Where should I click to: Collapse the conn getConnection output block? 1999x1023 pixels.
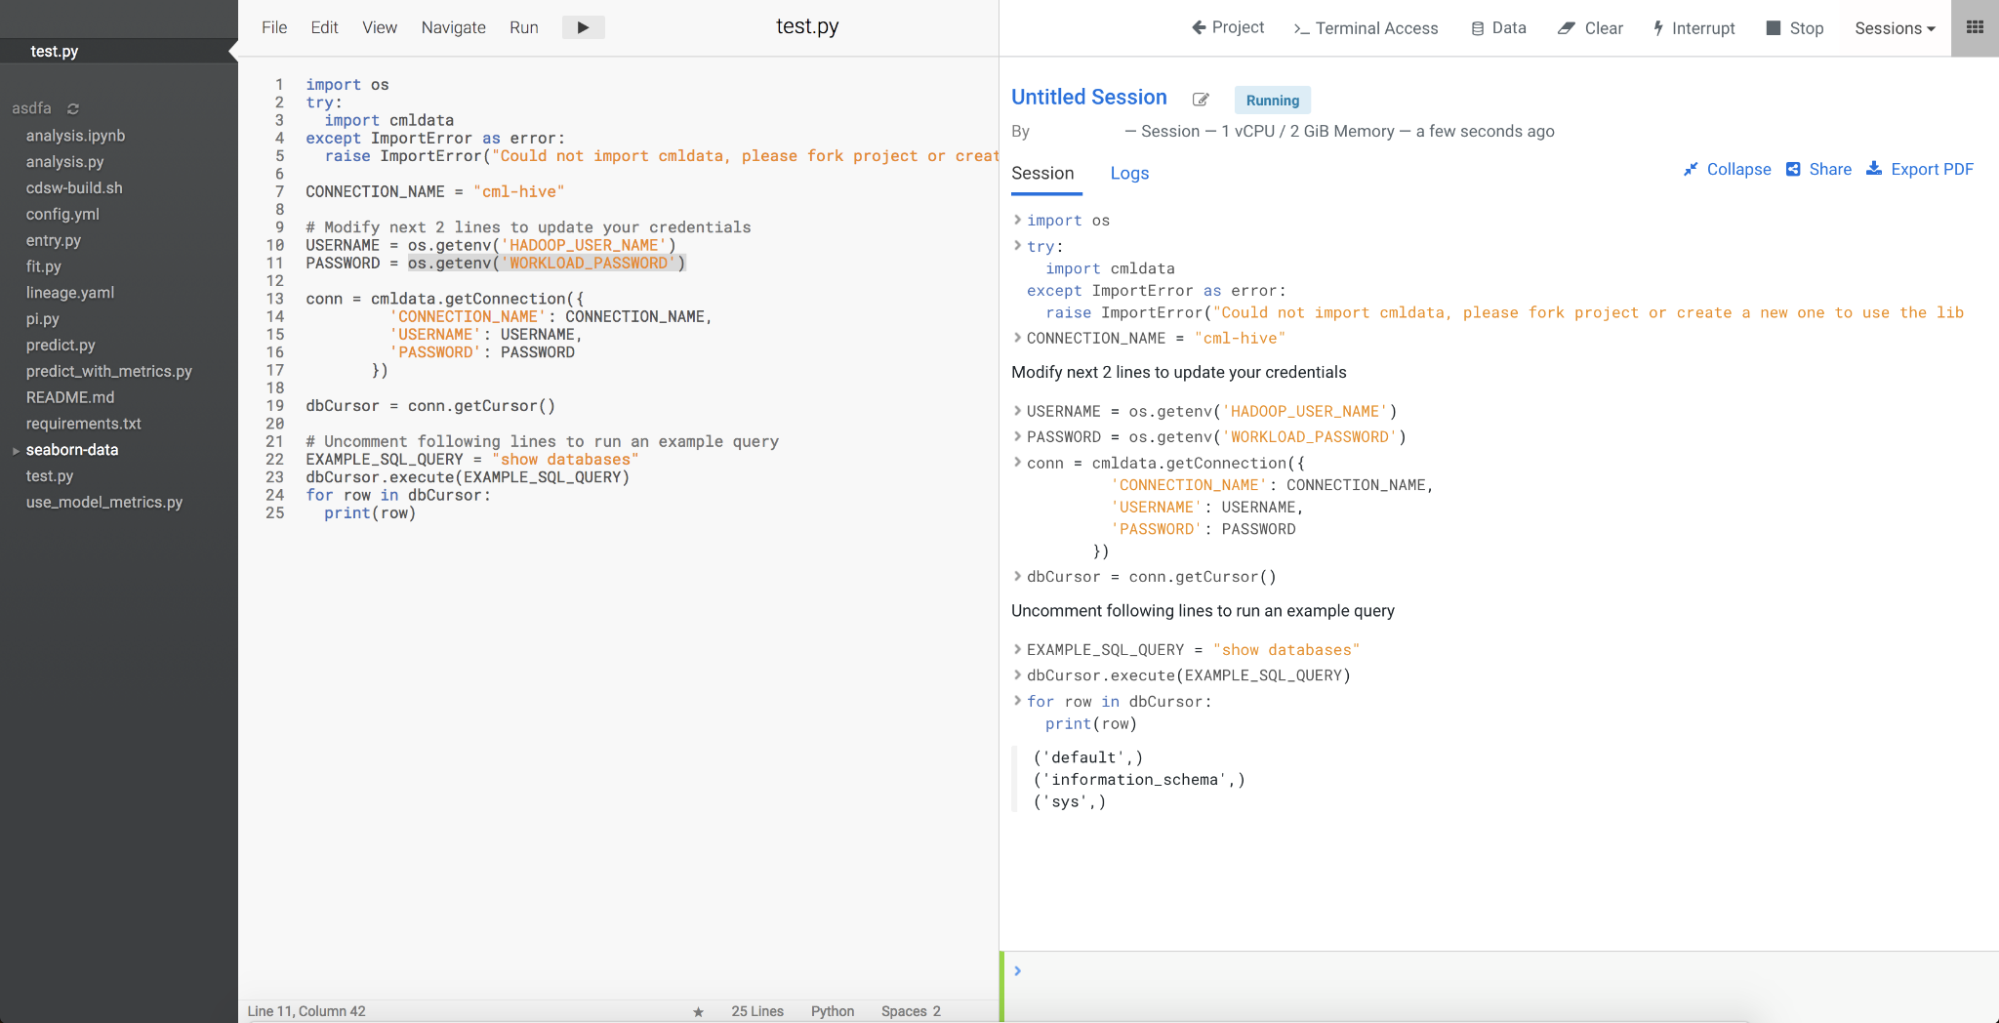[x=1017, y=463]
